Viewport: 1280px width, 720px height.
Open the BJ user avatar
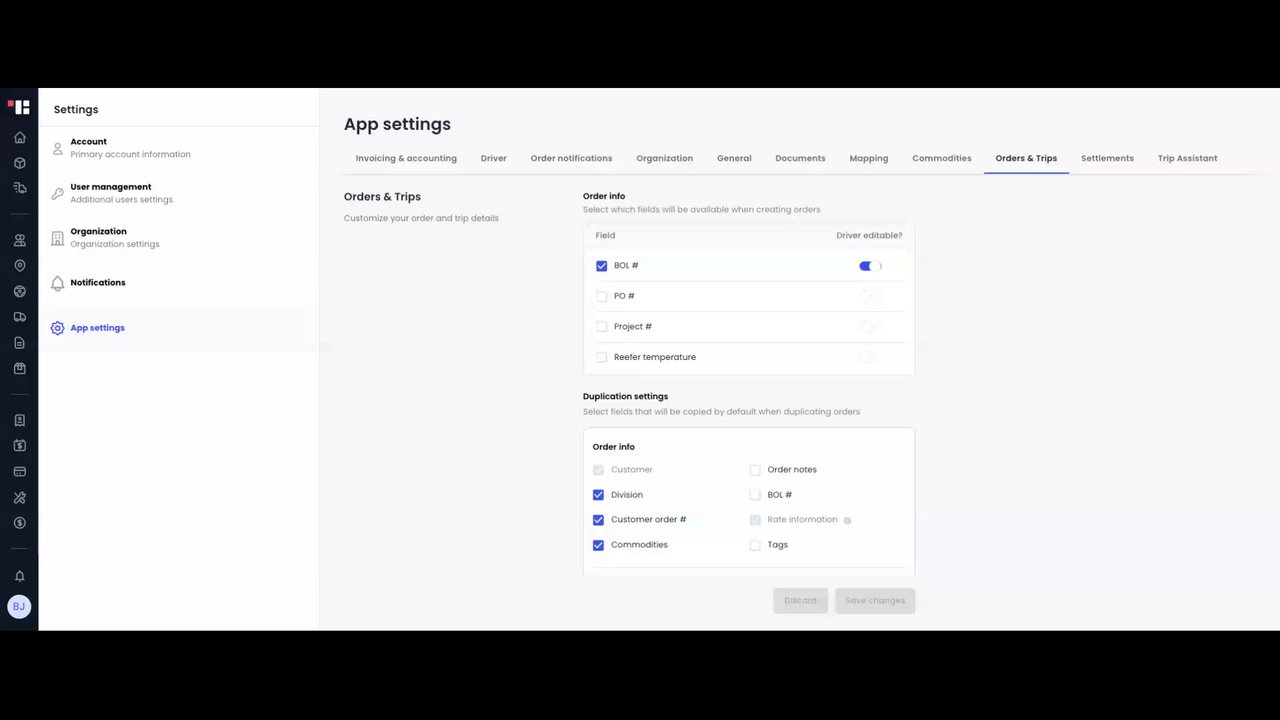pyautogui.click(x=19, y=607)
